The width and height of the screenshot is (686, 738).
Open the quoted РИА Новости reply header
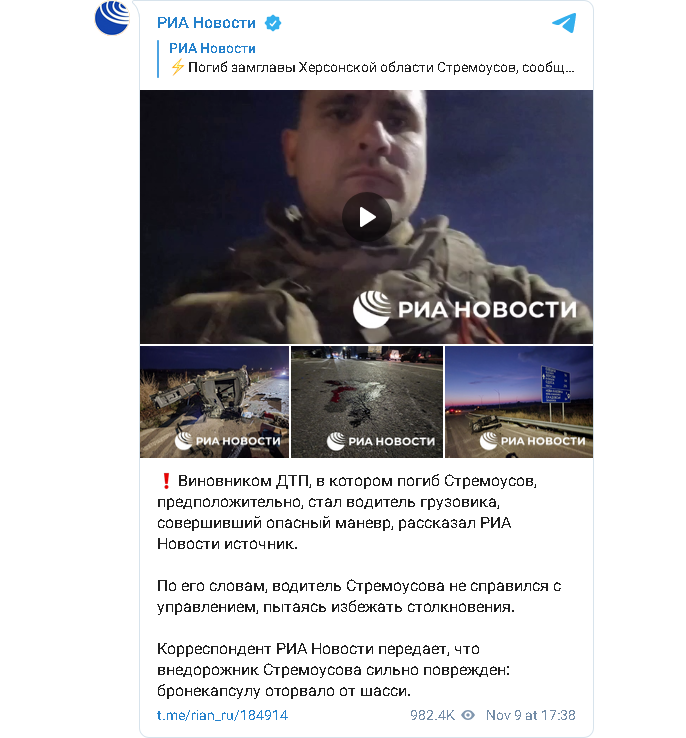(x=212, y=48)
